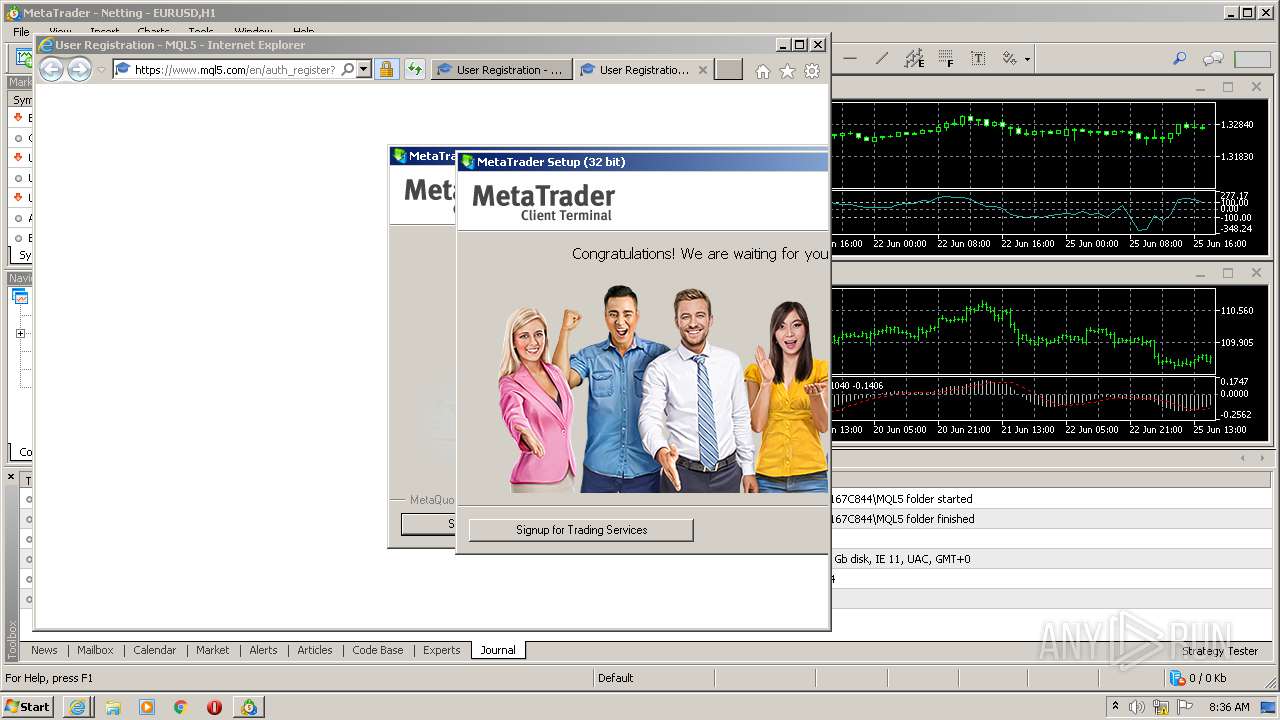Click the IE refresh button
Viewport: 1280px width, 720px height.
coord(415,70)
